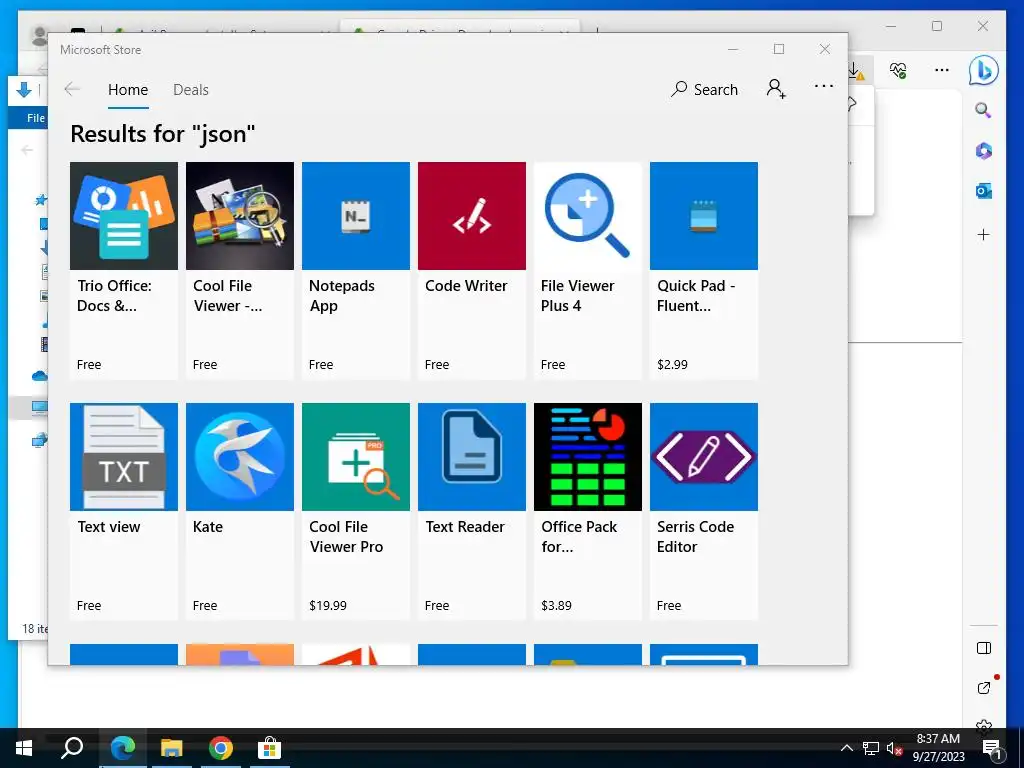Select the Quick Pad Fluent icon
The width and height of the screenshot is (1024, 768).
[x=704, y=216]
